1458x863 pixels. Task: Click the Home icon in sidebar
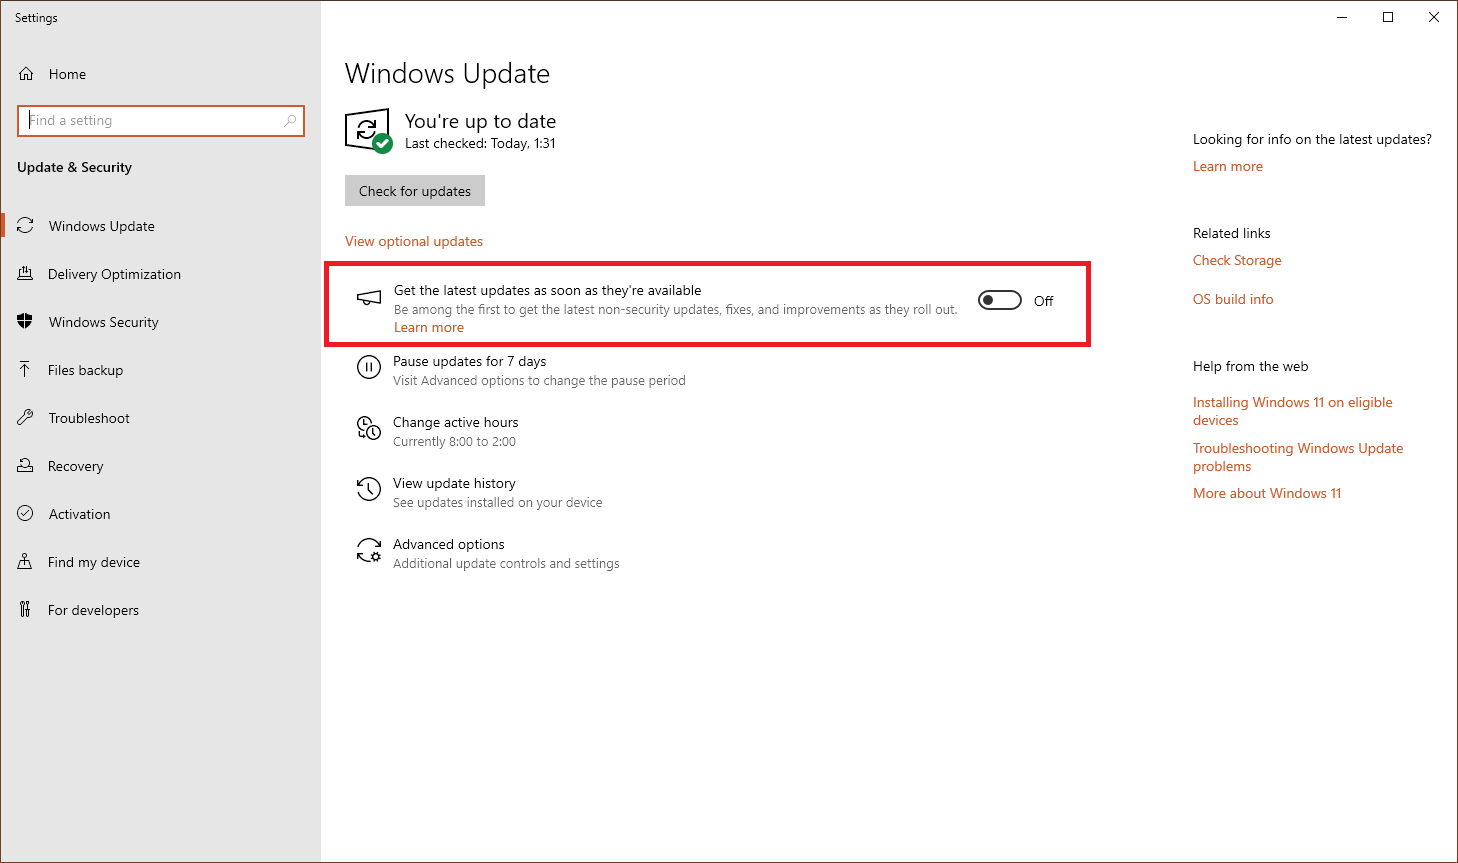click(26, 74)
